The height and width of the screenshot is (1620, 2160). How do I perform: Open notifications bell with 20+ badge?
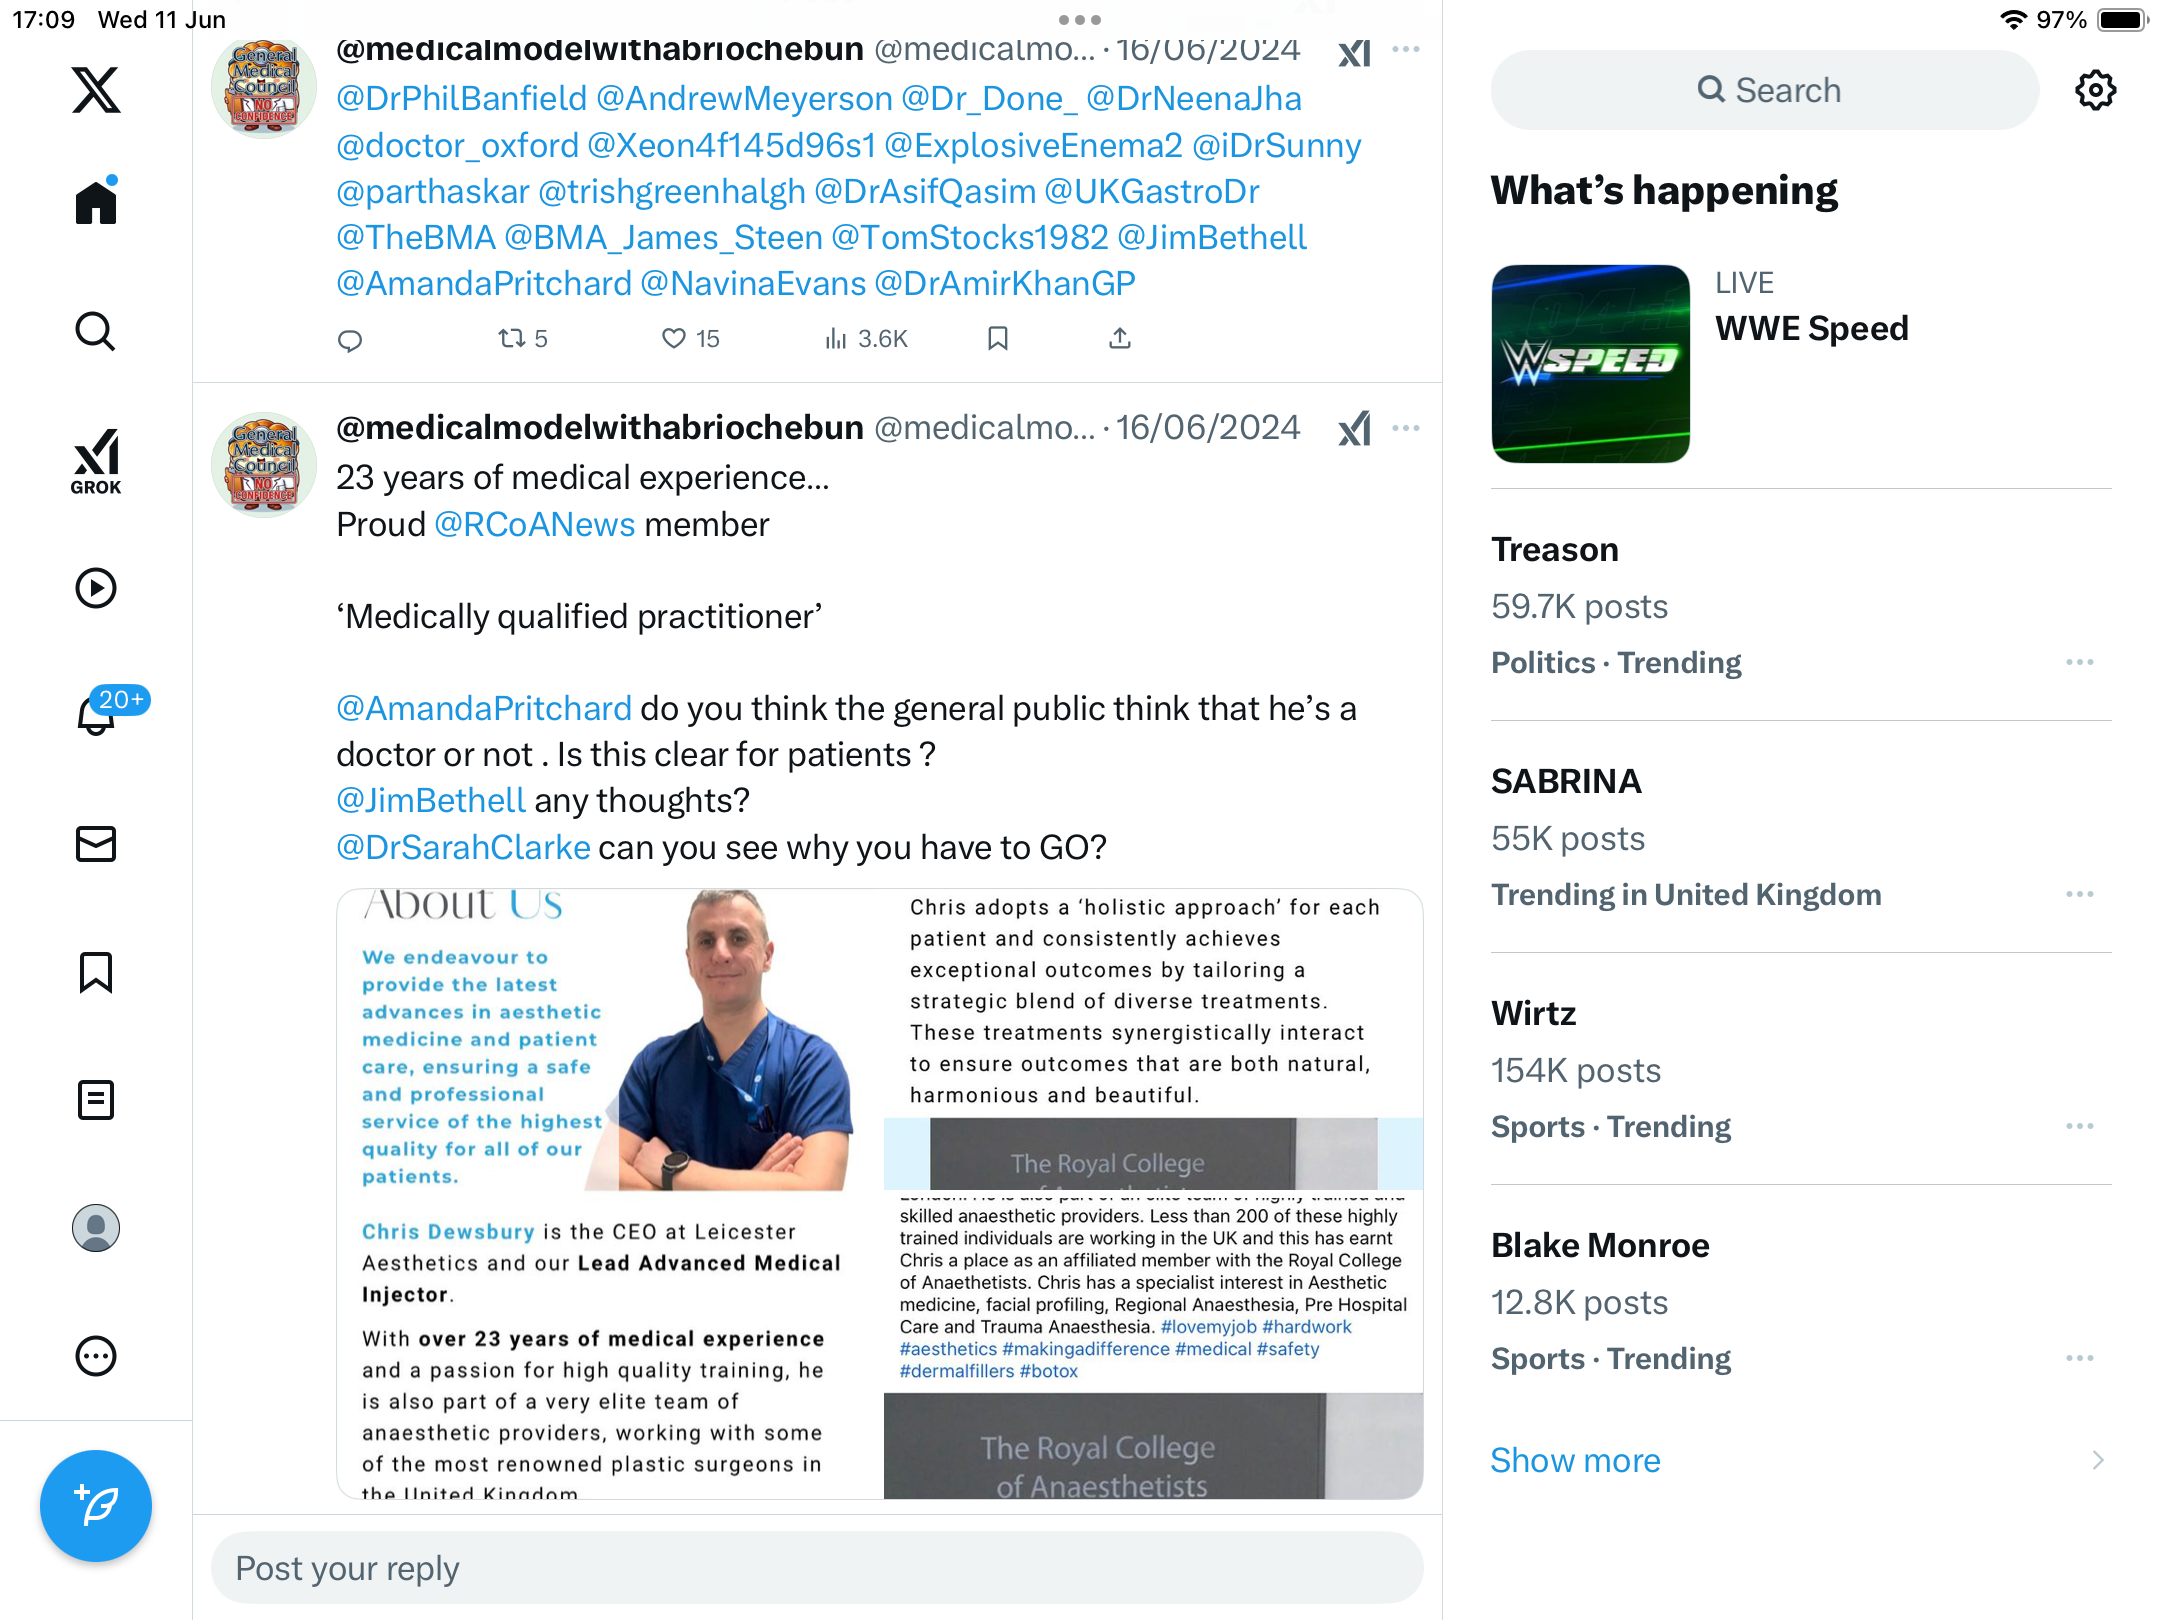98,714
